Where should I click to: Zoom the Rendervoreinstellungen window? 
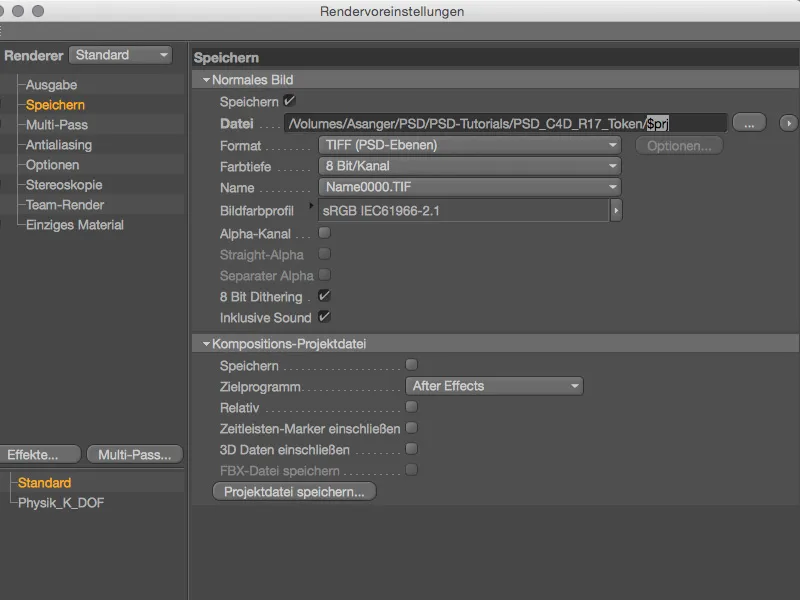click(38, 11)
